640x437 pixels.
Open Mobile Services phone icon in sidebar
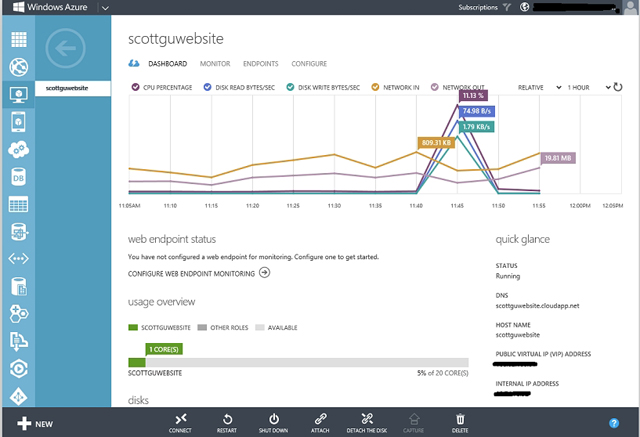pyautogui.click(x=19, y=122)
